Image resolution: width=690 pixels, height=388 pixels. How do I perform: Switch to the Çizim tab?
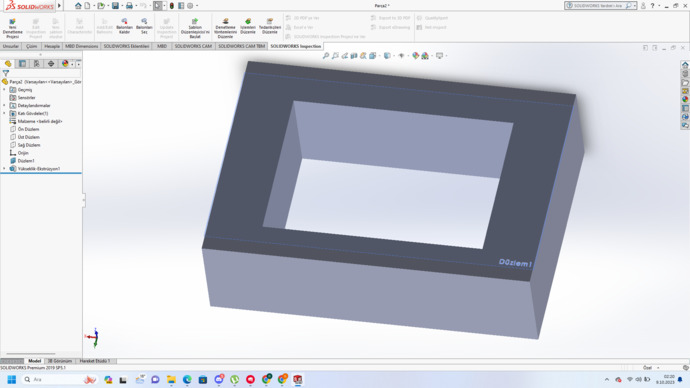(x=32, y=46)
